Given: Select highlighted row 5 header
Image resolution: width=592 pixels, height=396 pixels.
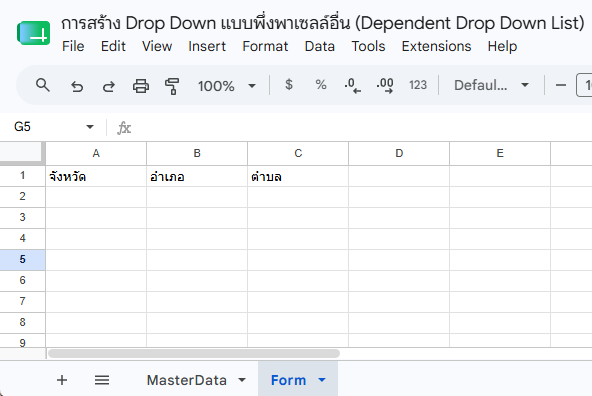Looking at the screenshot, I should pyautogui.click(x=22, y=259).
